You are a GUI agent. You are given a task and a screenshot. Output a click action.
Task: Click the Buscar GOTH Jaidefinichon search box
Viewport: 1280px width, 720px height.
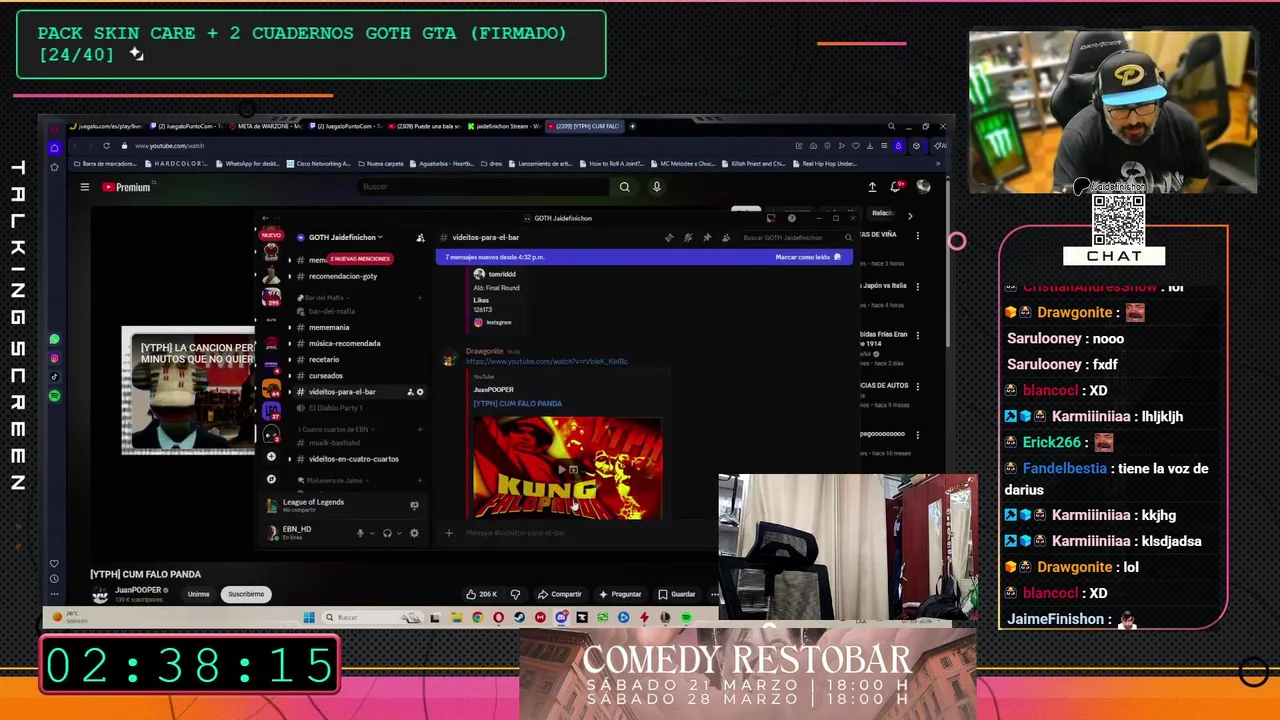tap(796, 237)
